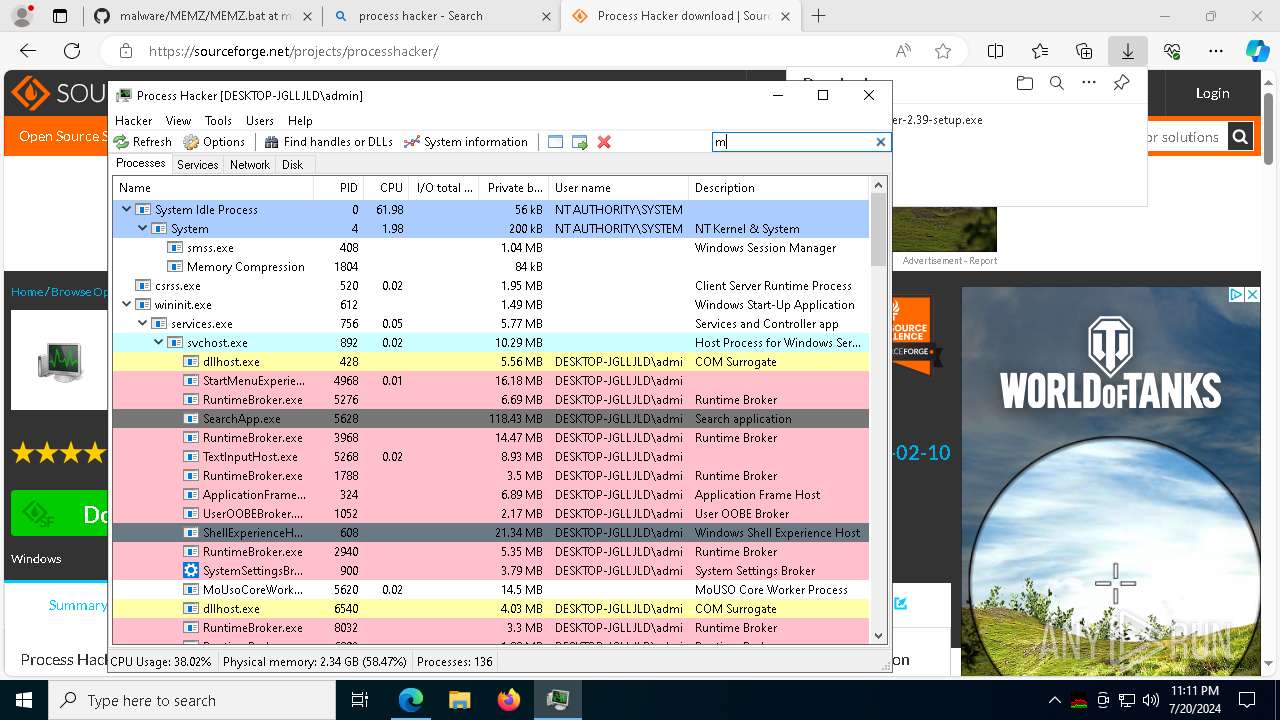Image resolution: width=1280 pixels, height=720 pixels.
Task: Select the csrss.exe process row
Action: pos(491,286)
